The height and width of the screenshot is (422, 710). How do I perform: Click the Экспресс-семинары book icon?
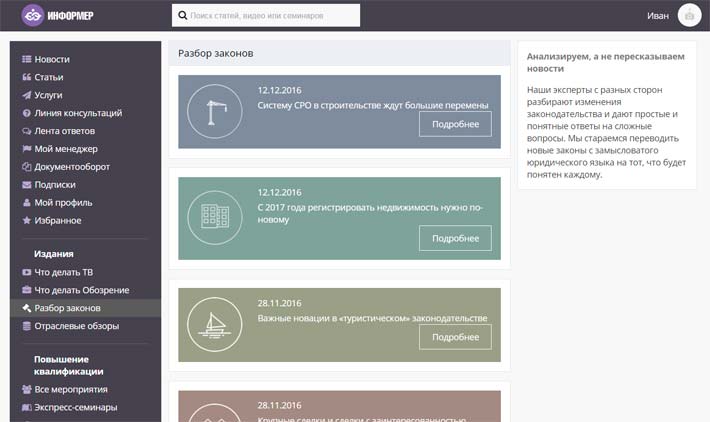pos(27,408)
